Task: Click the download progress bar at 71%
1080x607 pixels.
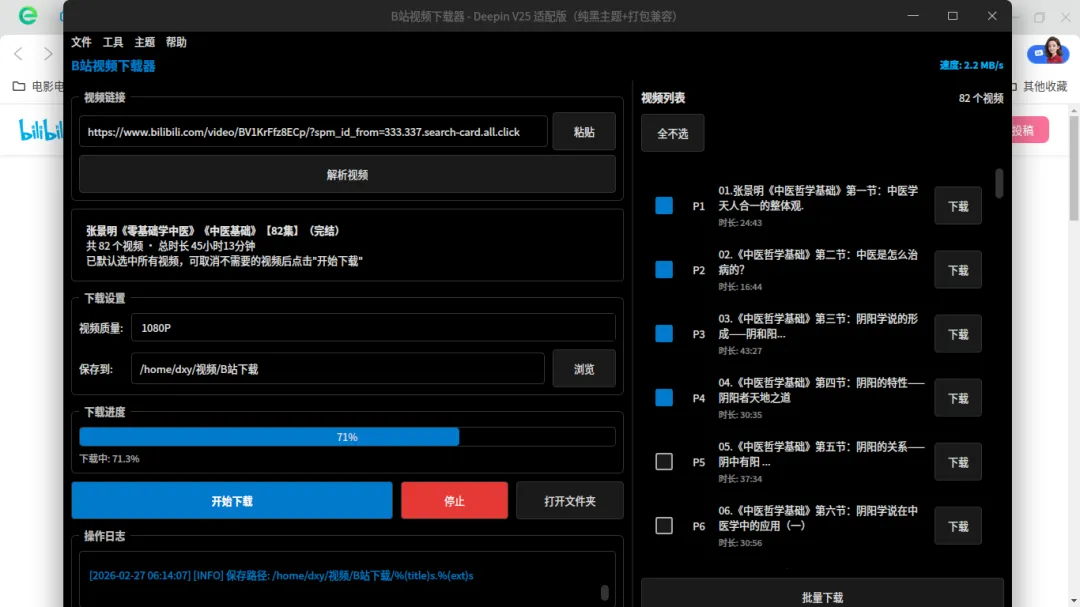Action: (x=347, y=437)
